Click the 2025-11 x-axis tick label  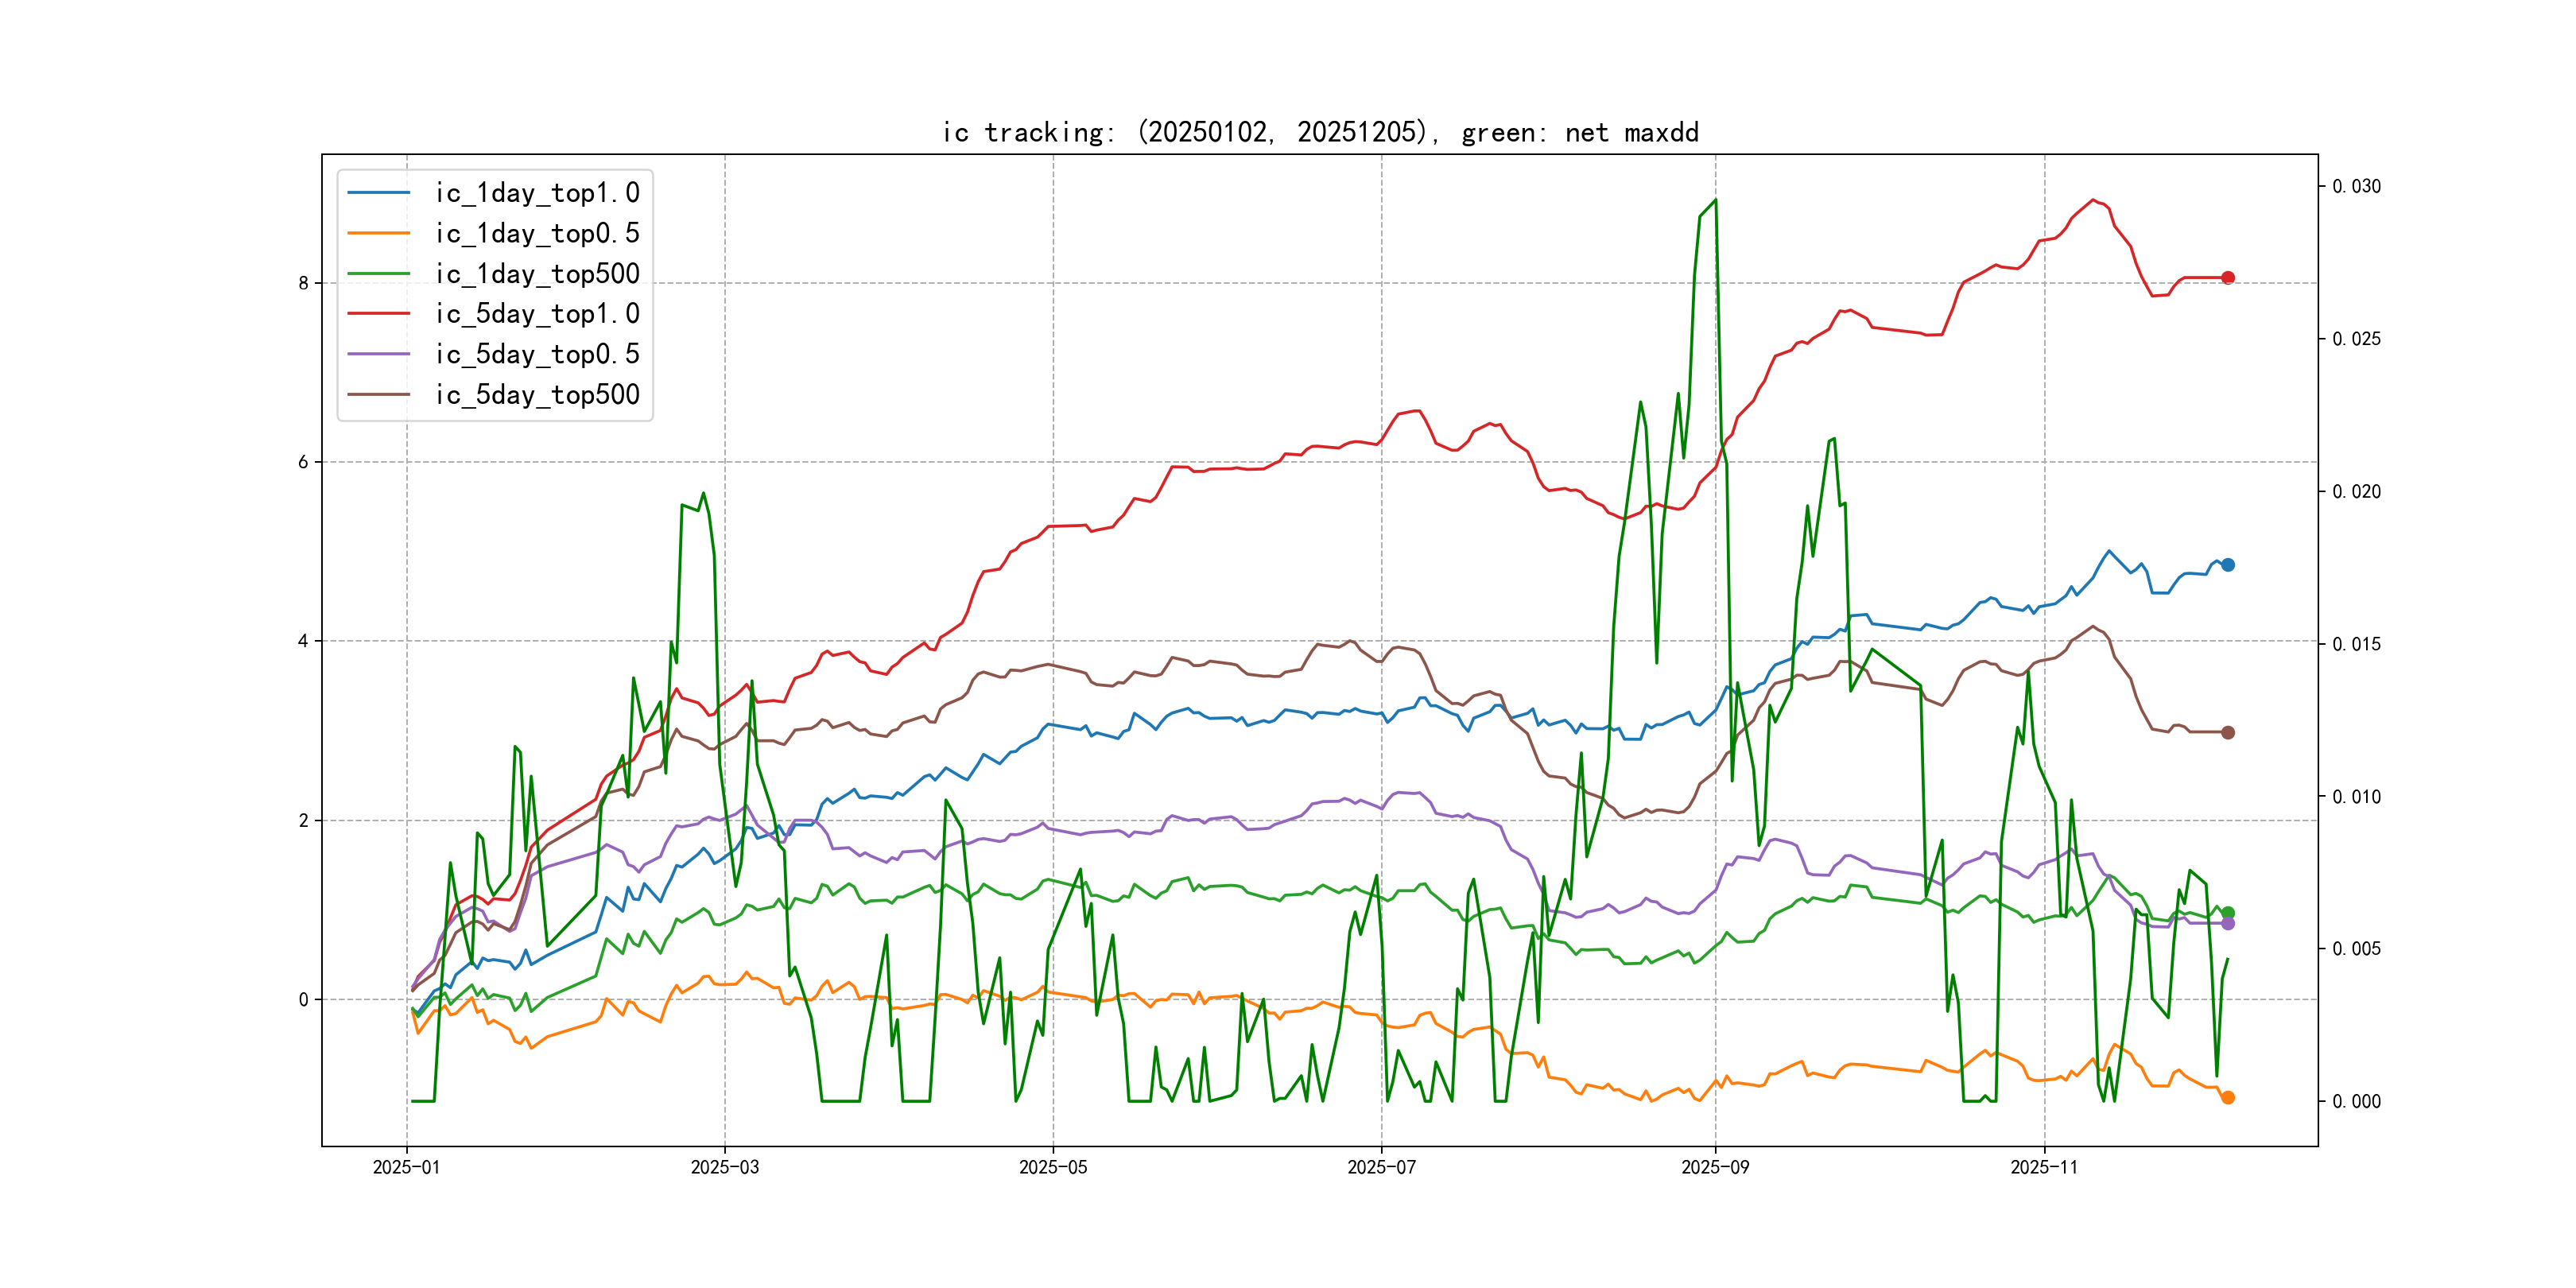coord(2044,1167)
